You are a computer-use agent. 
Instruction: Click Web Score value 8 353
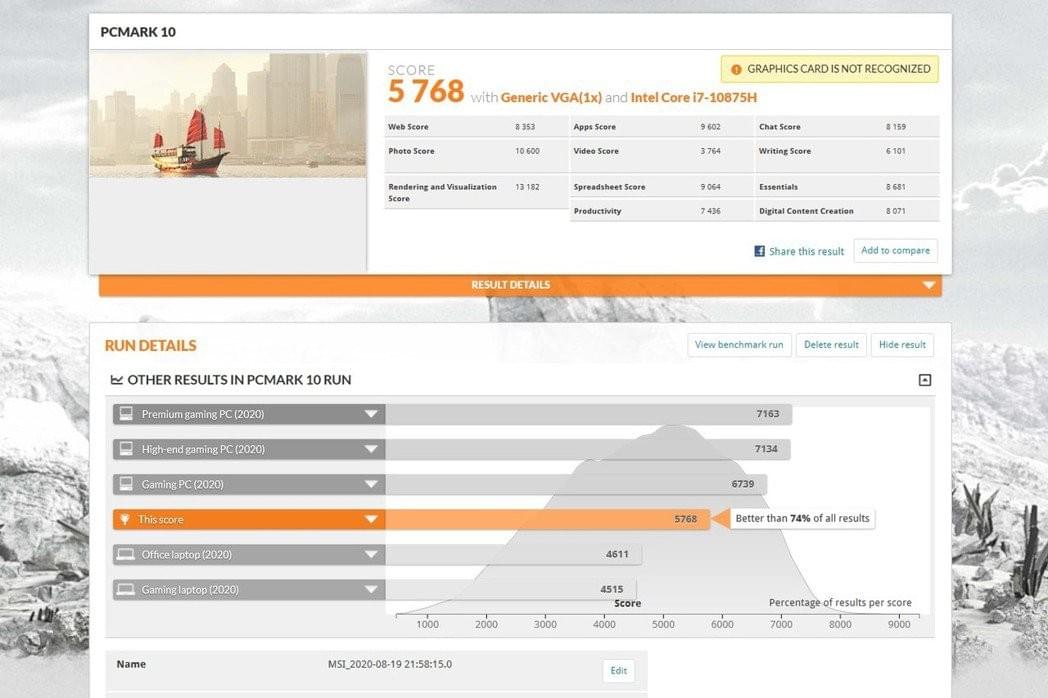click(x=525, y=126)
